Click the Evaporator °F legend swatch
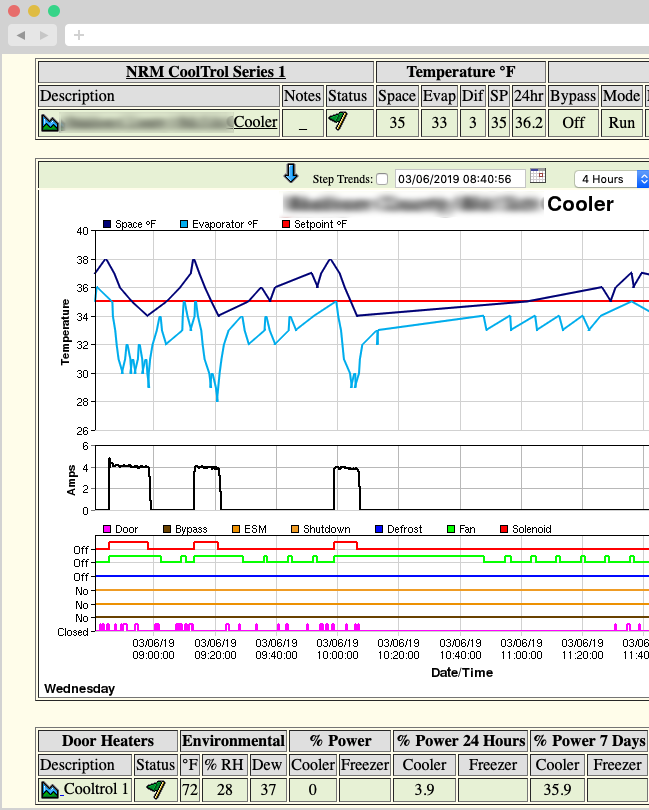 [184, 224]
